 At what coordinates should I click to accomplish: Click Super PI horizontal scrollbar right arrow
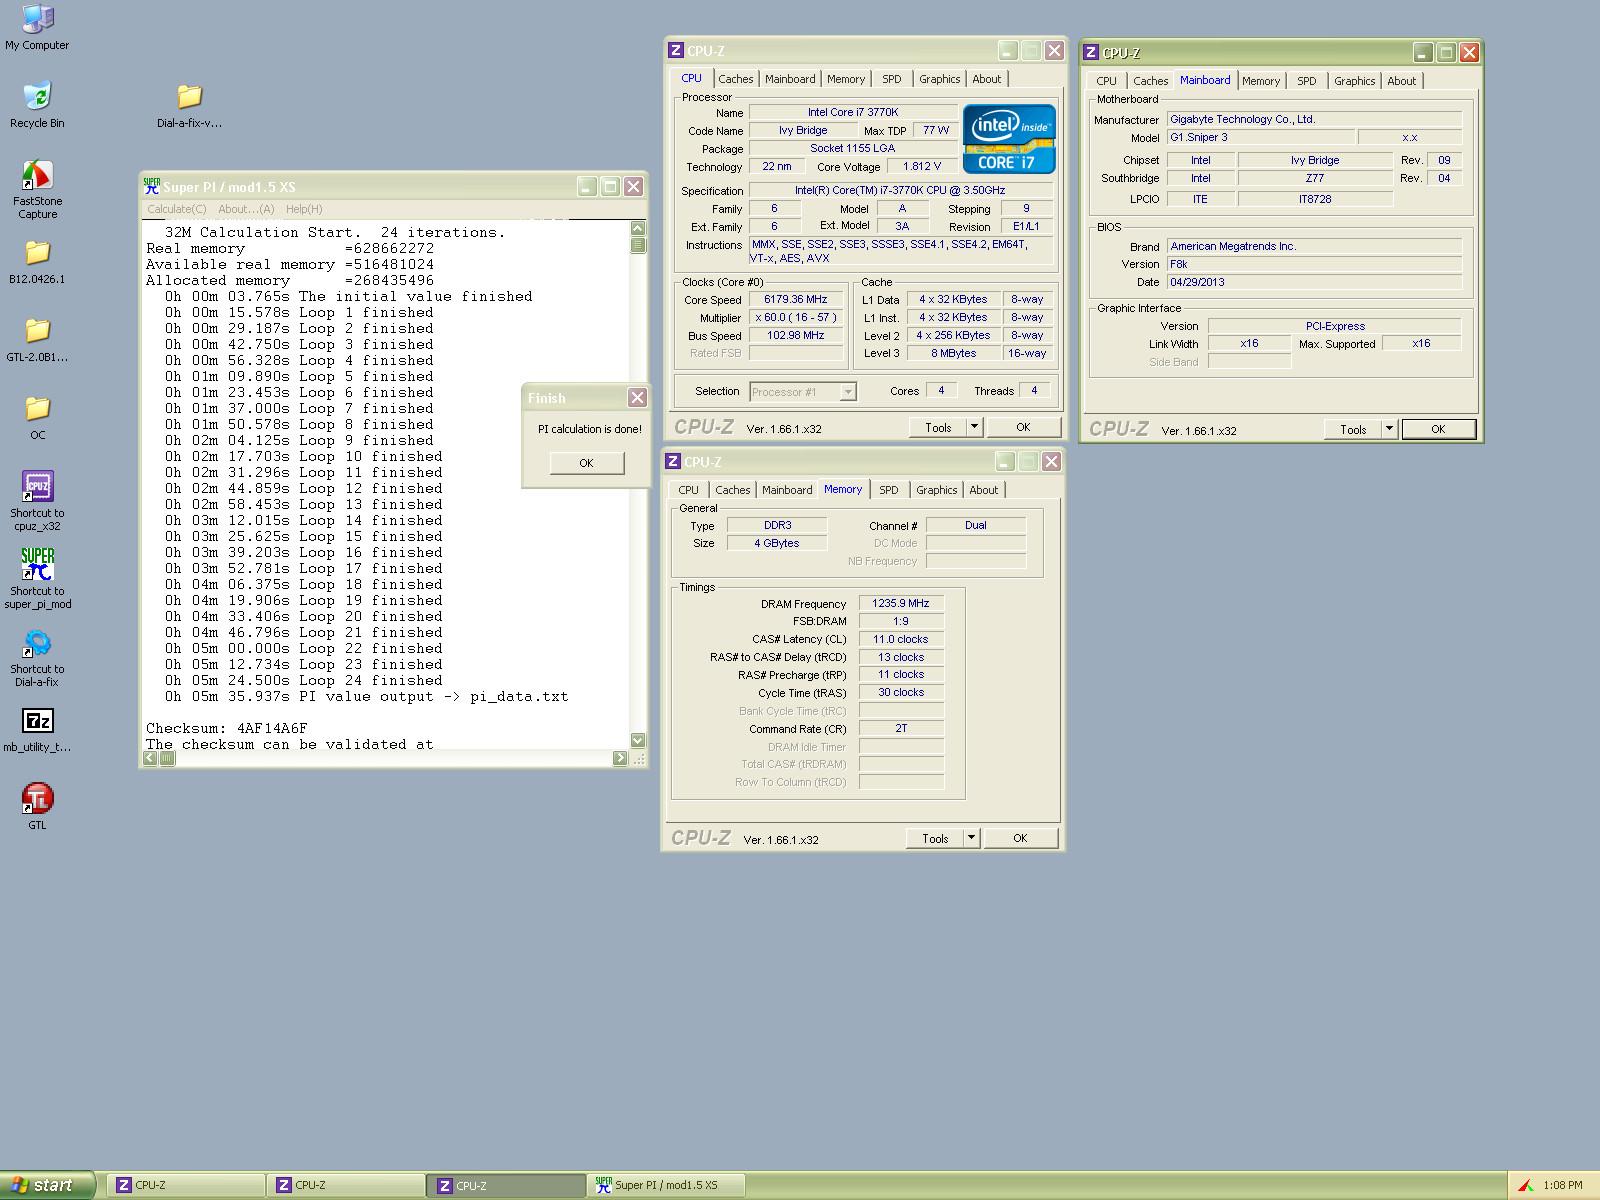[x=620, y=758]
